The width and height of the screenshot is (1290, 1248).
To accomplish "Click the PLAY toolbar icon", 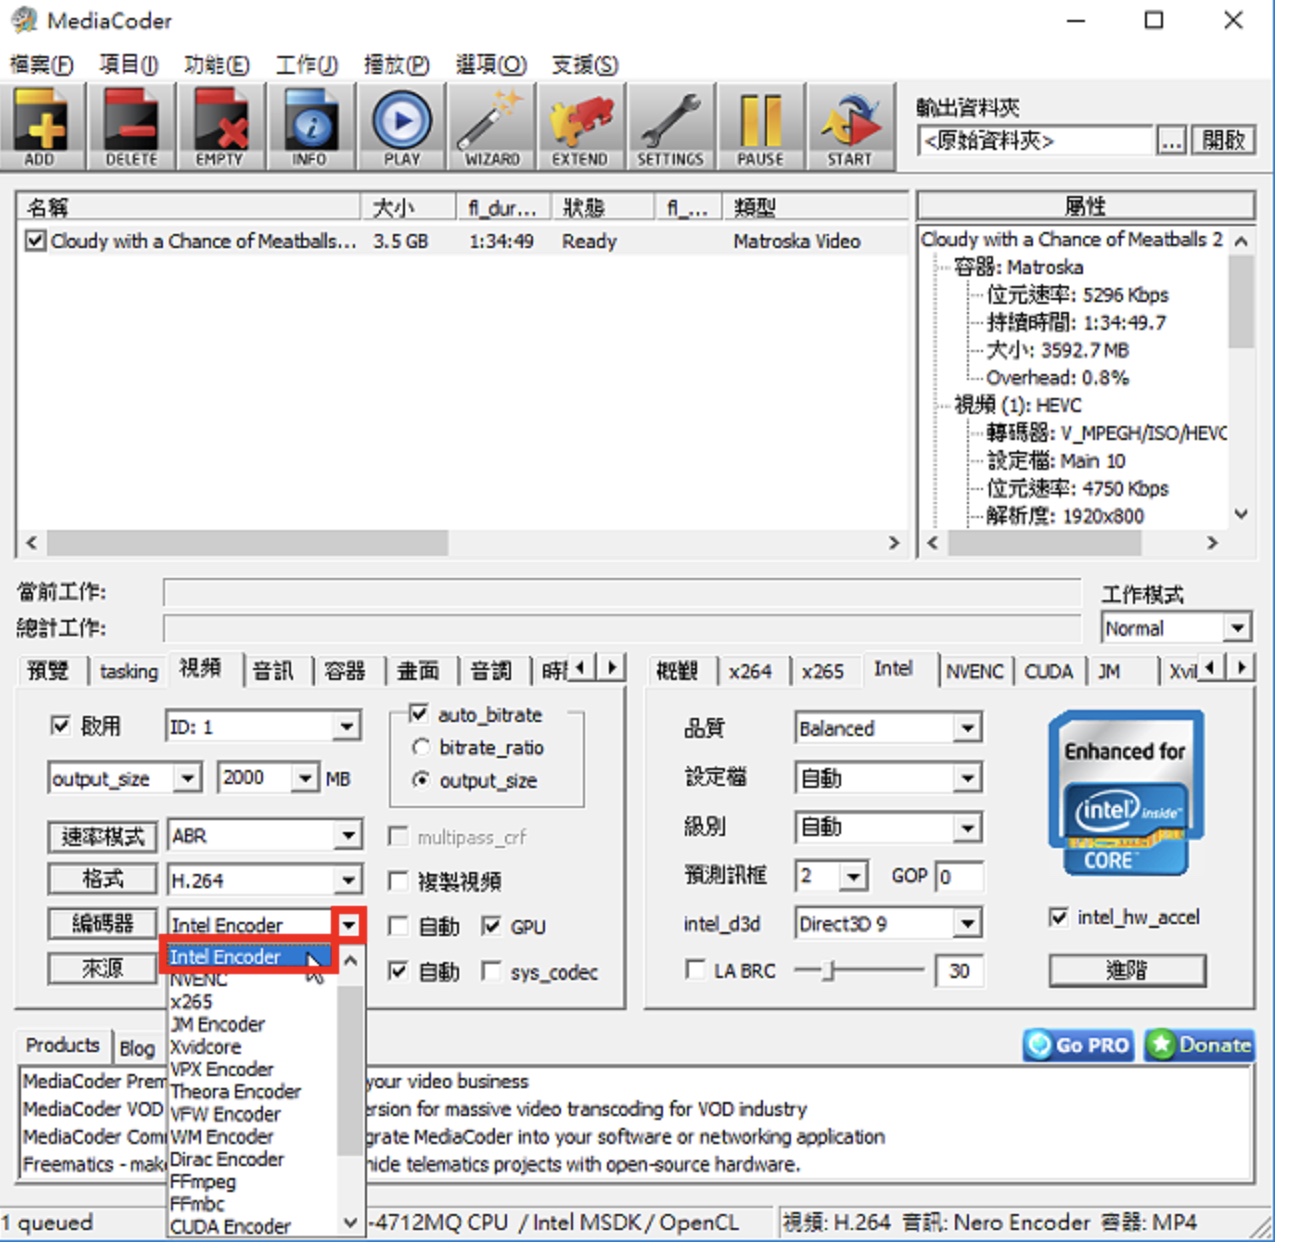I will coord(401,128).
